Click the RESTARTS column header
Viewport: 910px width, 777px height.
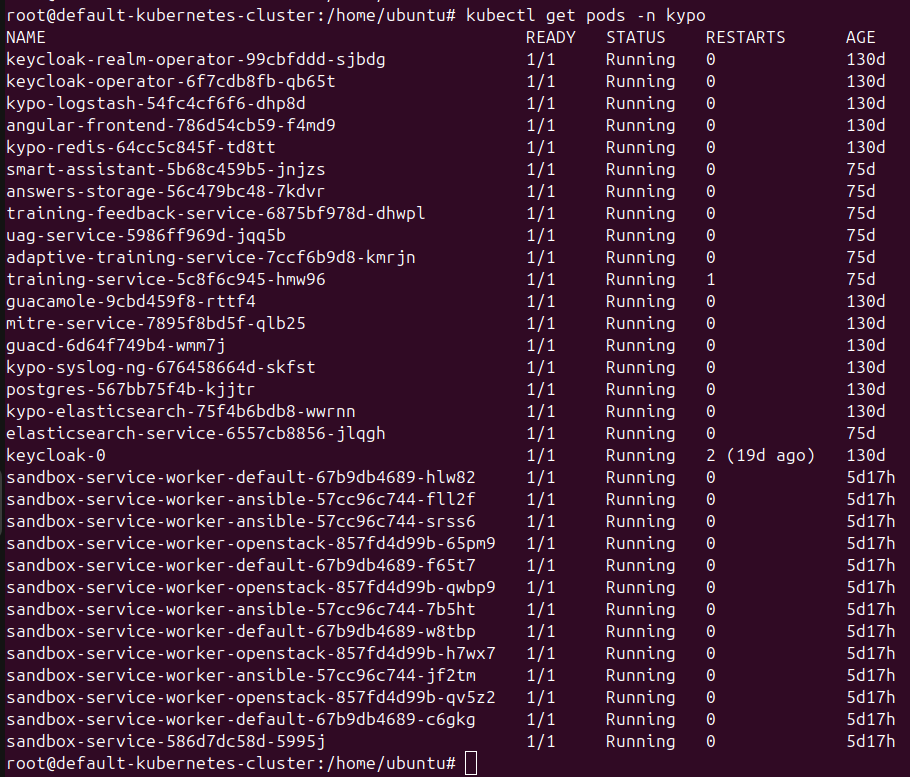tap(745, 38)
